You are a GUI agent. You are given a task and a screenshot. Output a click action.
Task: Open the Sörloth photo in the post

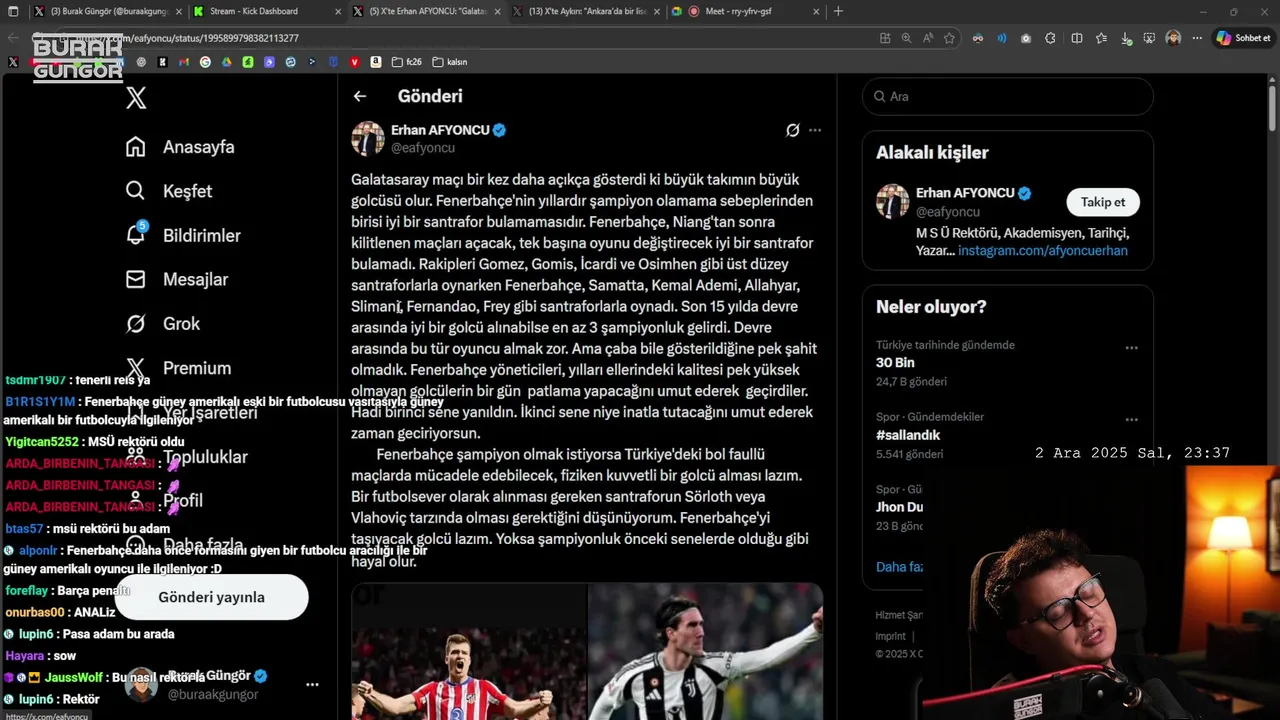point(469,651)
